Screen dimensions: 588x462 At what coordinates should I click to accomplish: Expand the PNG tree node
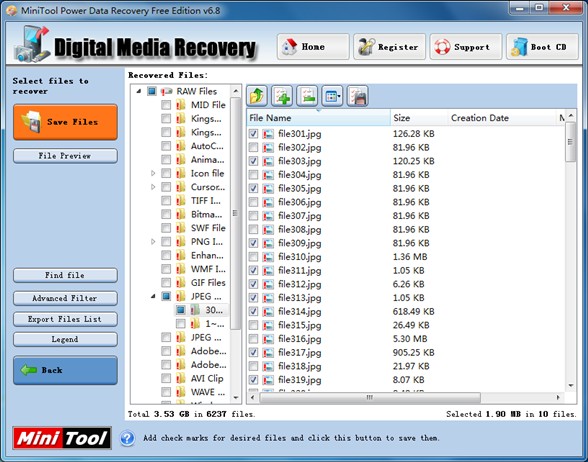pyautogui.click(x=153, y=242)
